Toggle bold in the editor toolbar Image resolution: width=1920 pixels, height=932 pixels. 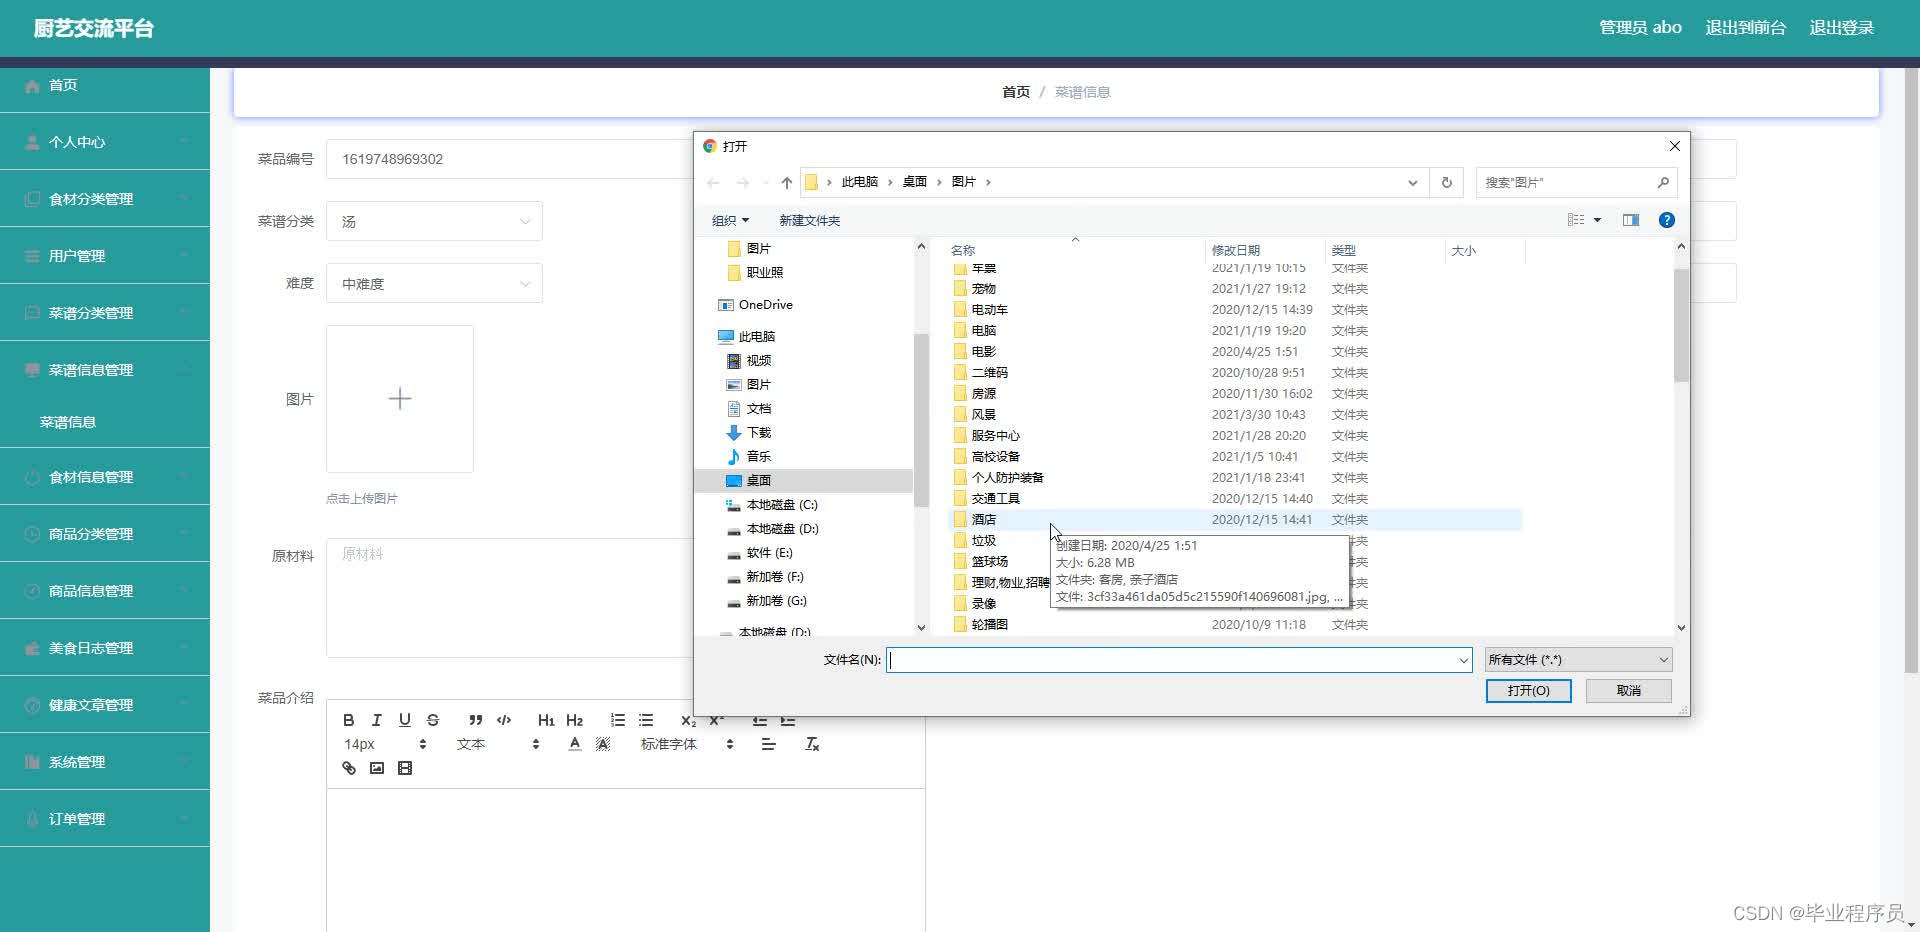click(x=348, y=720)
